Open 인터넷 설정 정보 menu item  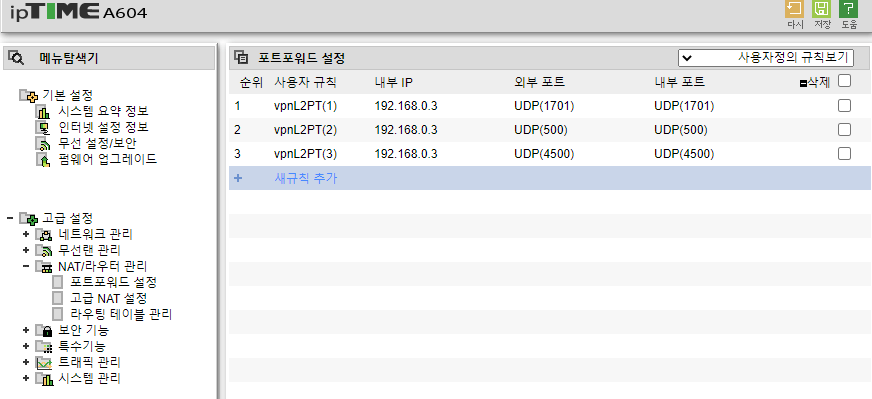(x=103, y=127)
